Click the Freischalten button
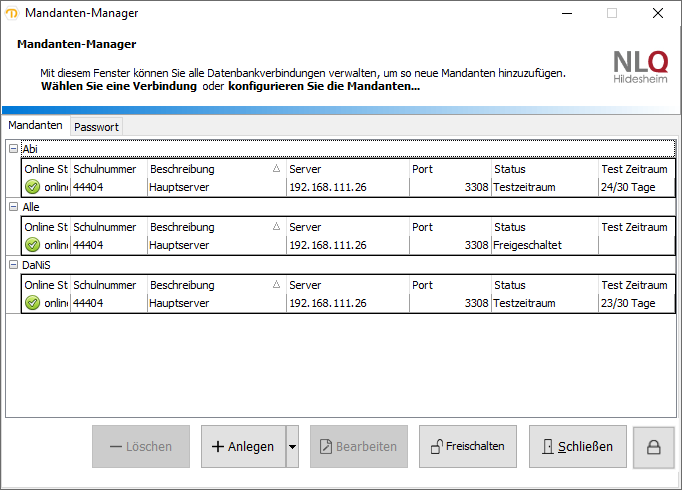The image size is (682, 490). [467, 447]
